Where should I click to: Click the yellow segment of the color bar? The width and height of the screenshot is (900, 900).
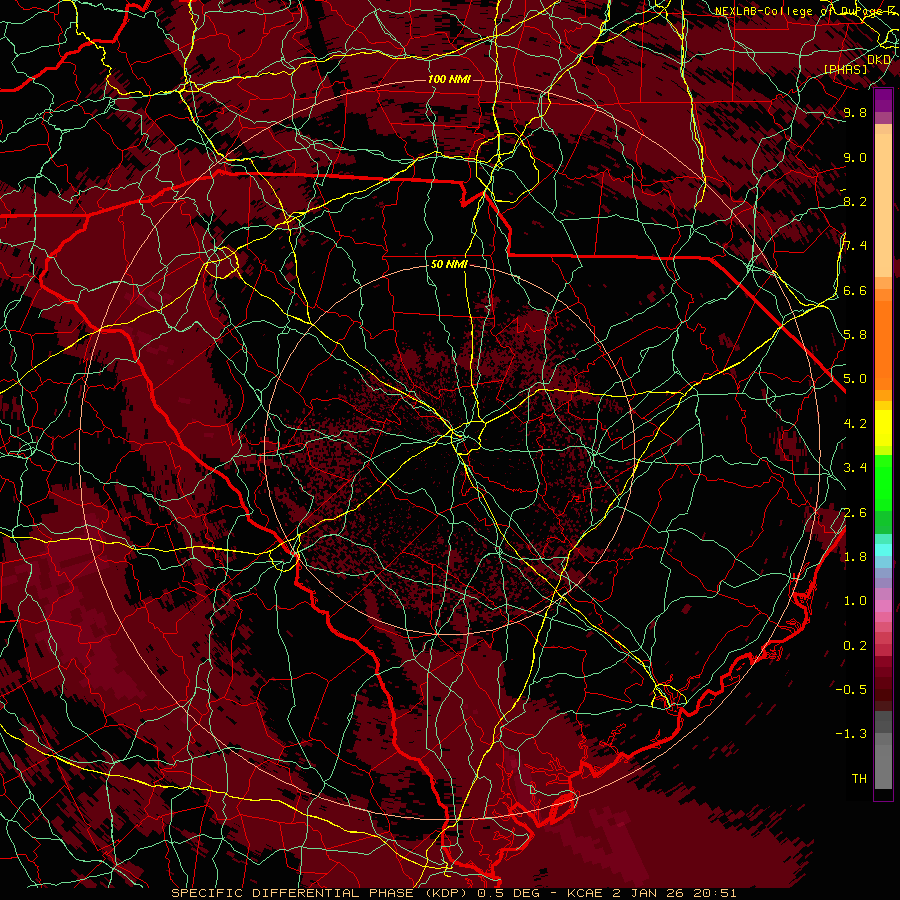tap(883, 428)
